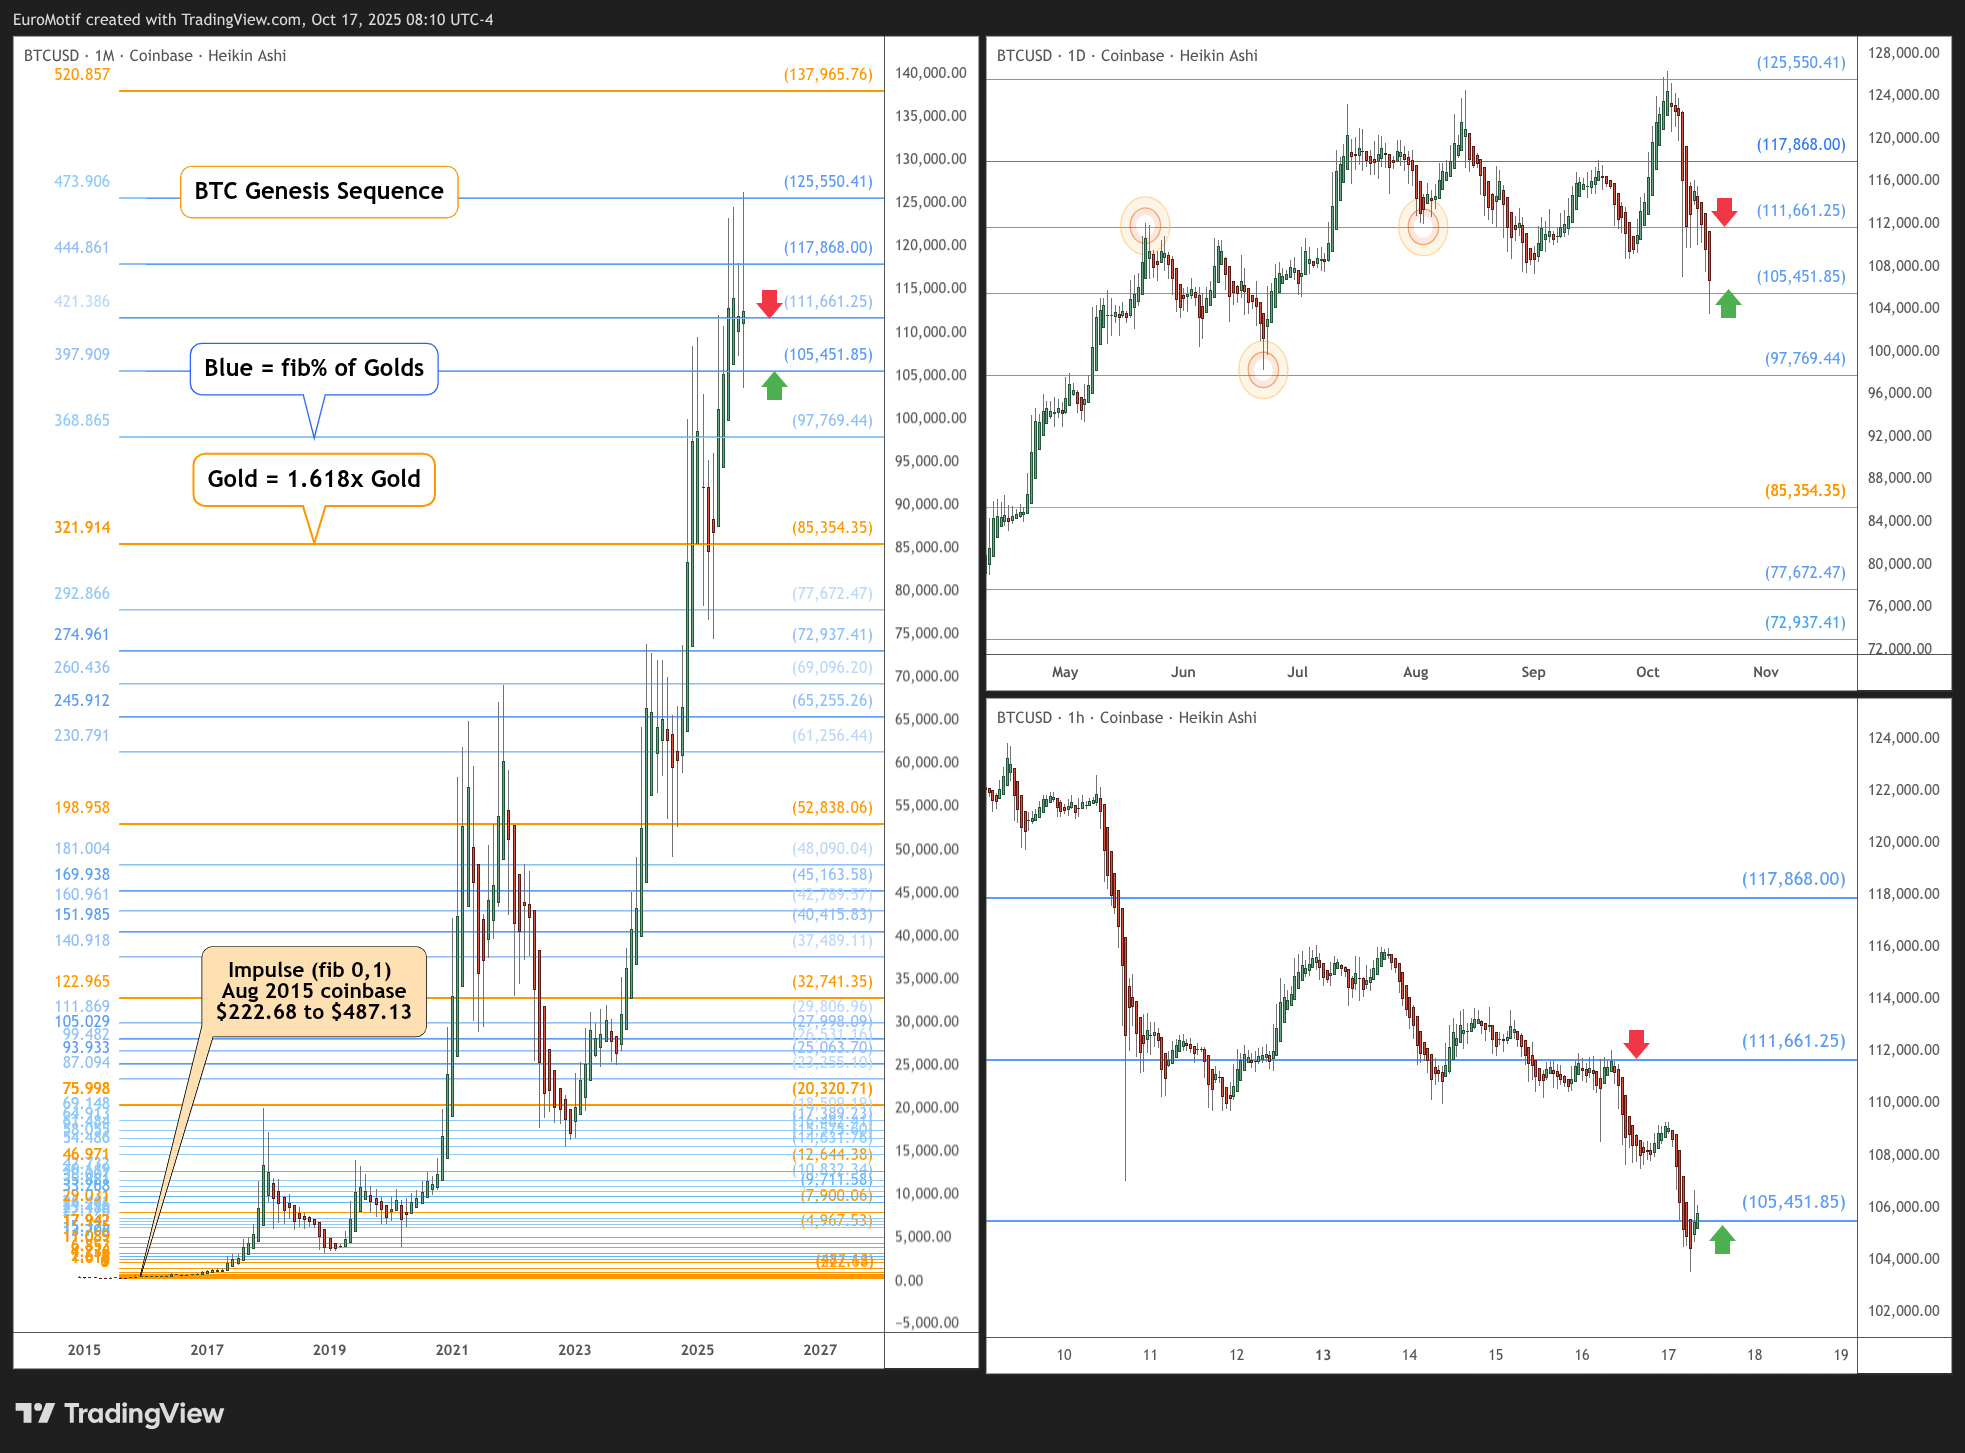This screenshot has width=1965, height=1453.
Task: Click the 321.914 gold ratio label
Action: (82, 527)
